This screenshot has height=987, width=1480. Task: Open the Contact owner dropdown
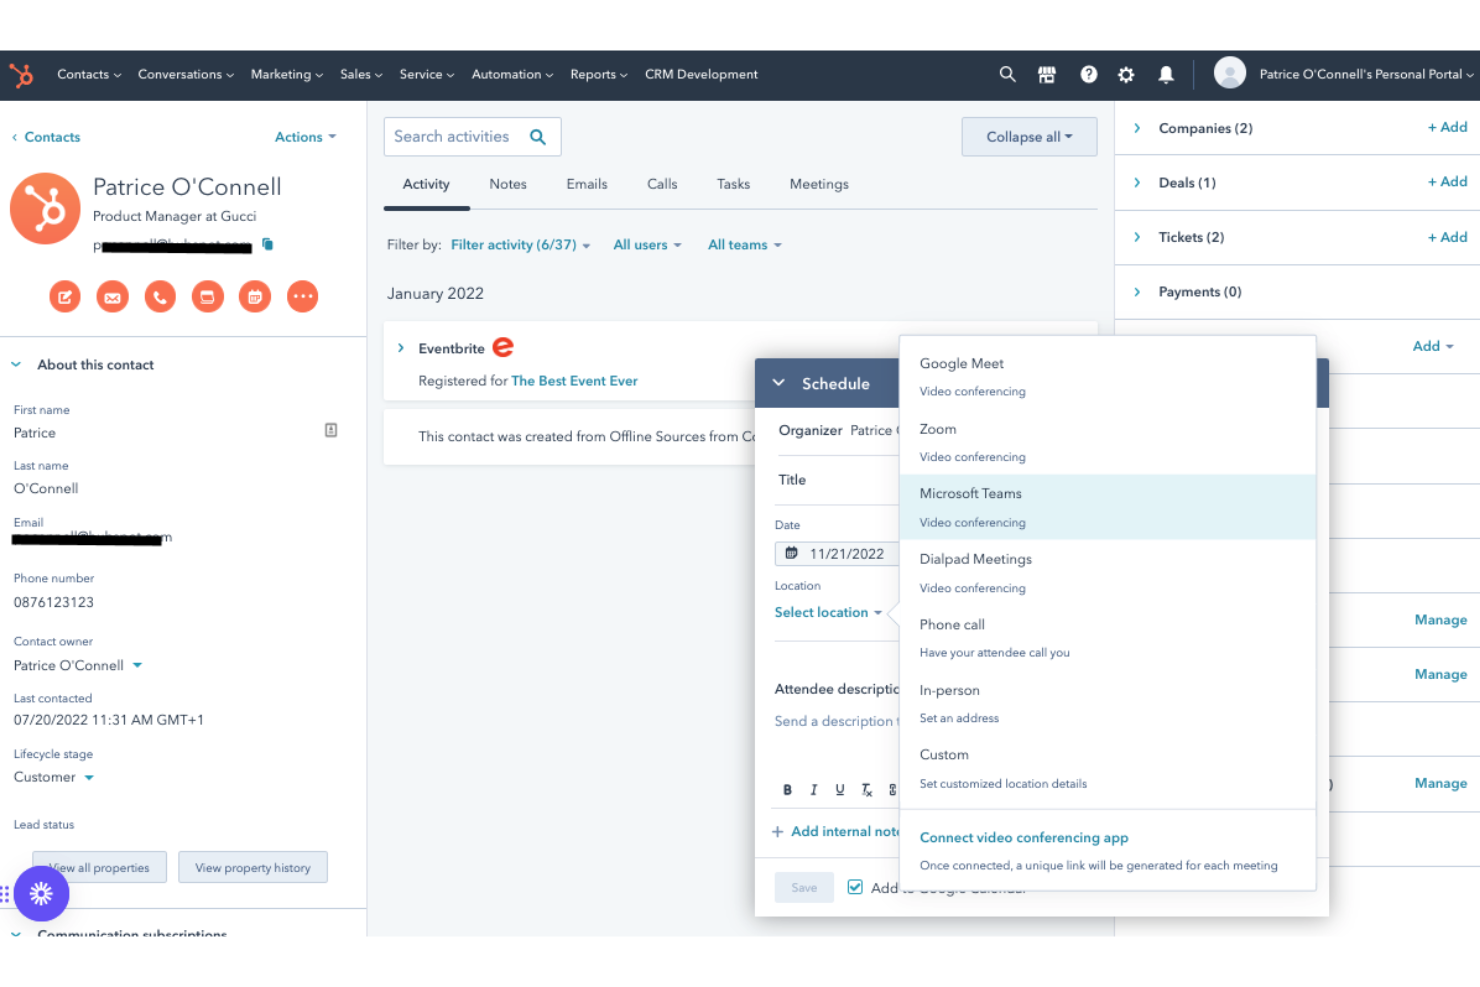78,665
